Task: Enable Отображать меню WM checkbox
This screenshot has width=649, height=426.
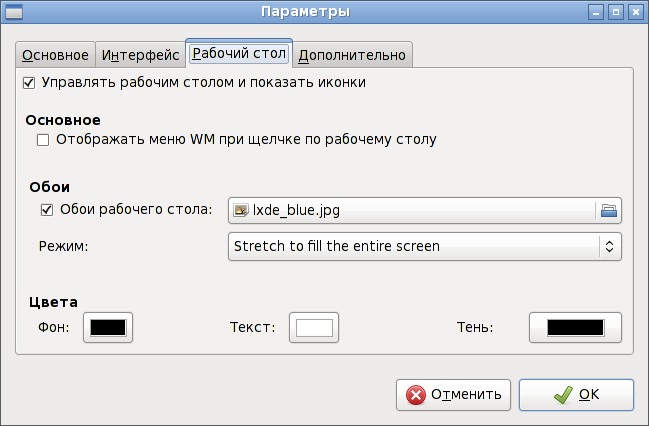Action: pyautogui.click(x=43, y=140)
